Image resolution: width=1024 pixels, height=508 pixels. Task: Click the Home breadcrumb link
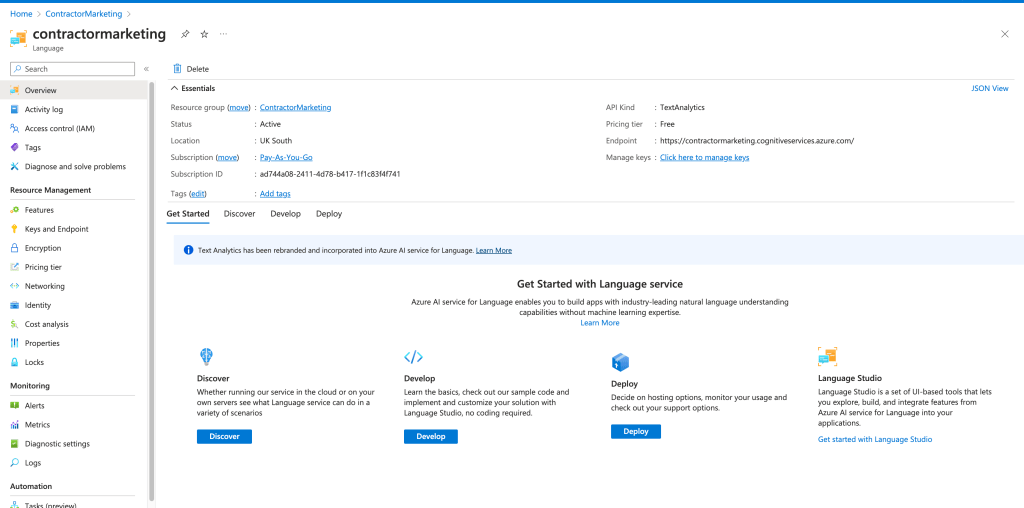[21, 14]
